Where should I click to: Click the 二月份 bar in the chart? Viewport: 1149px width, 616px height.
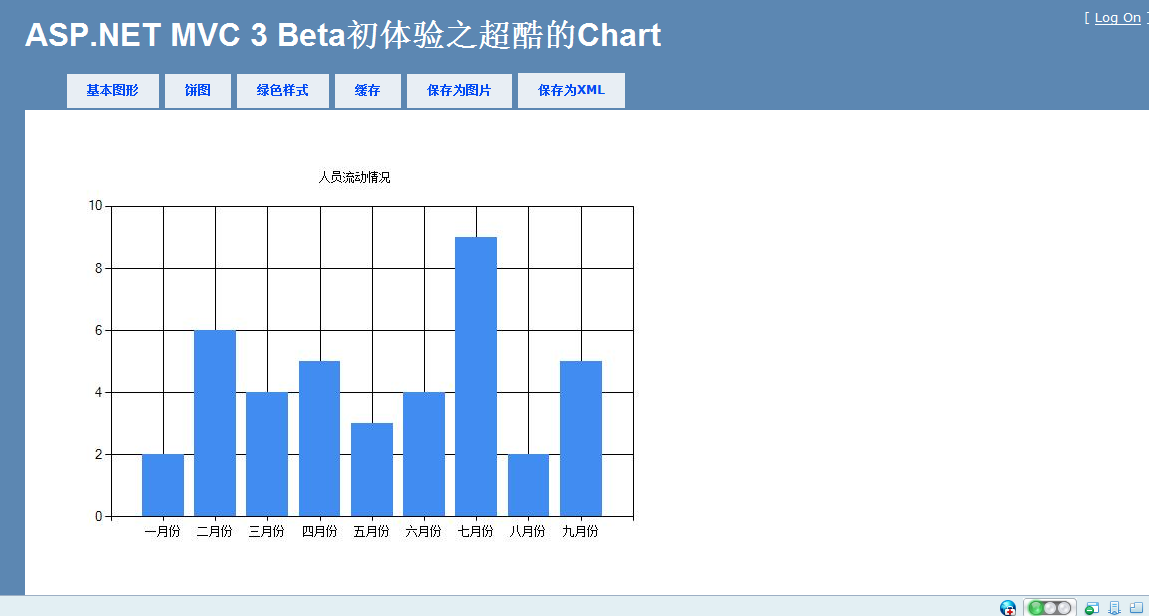[x=215, y=423]
